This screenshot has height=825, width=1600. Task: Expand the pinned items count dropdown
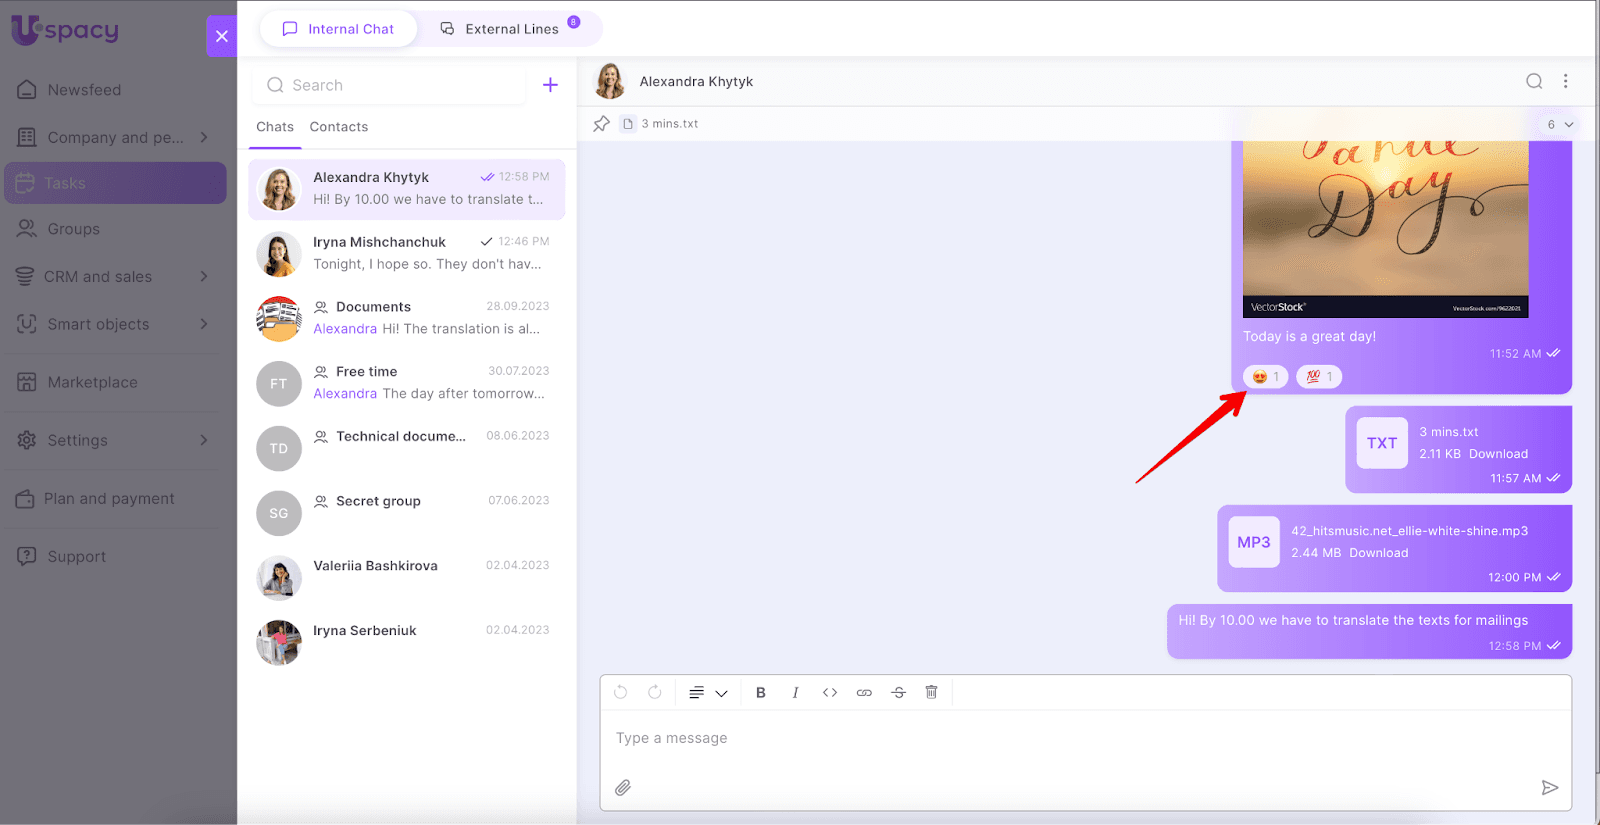1560,125
